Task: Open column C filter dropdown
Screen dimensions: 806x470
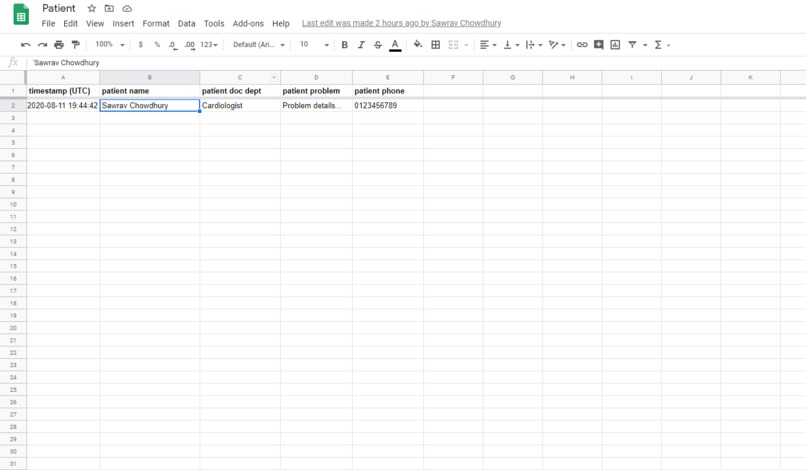Action: 274,78
